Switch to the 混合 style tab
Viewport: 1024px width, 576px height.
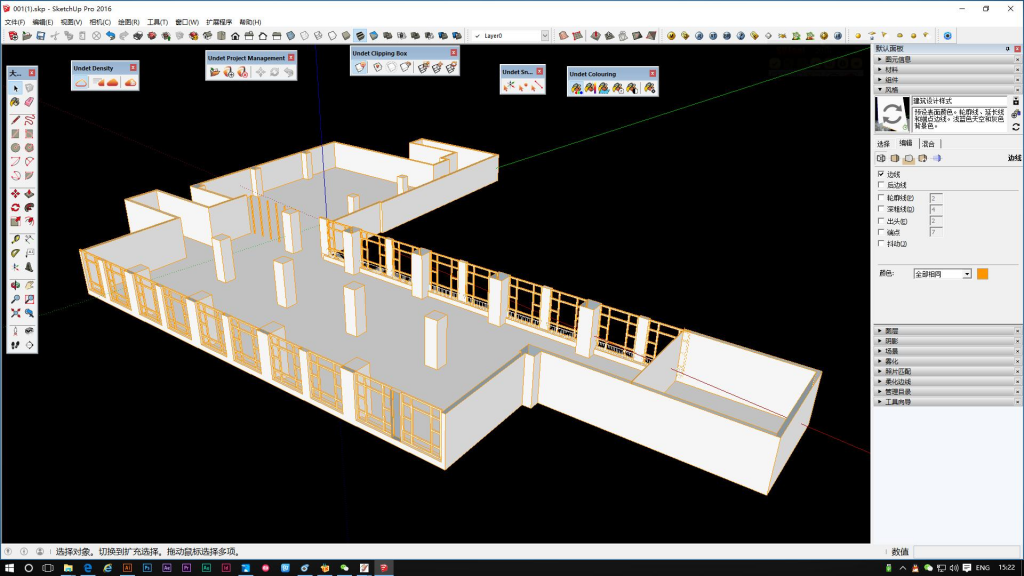929,144
